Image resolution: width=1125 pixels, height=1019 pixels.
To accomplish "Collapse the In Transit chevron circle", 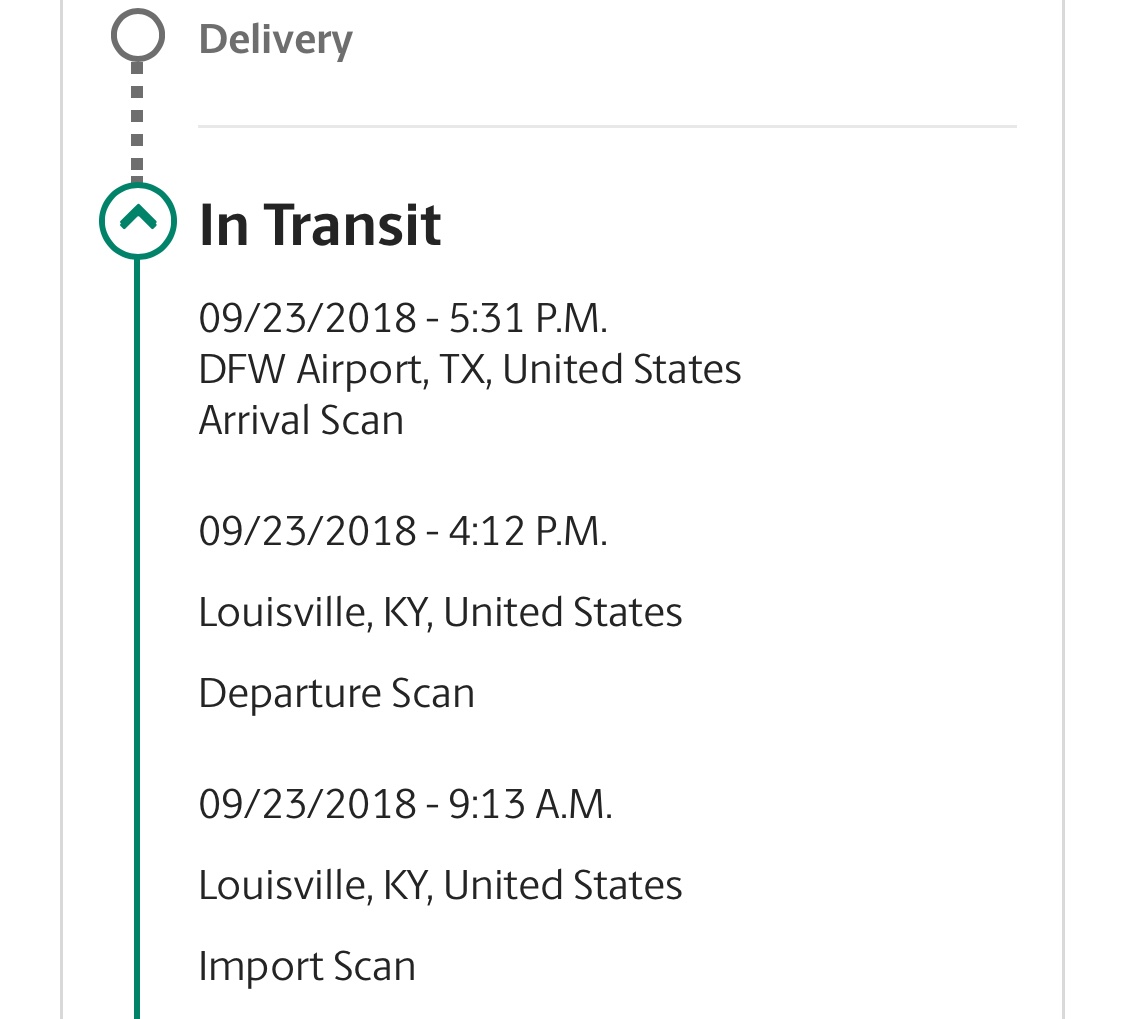I will tap(138, 221).
